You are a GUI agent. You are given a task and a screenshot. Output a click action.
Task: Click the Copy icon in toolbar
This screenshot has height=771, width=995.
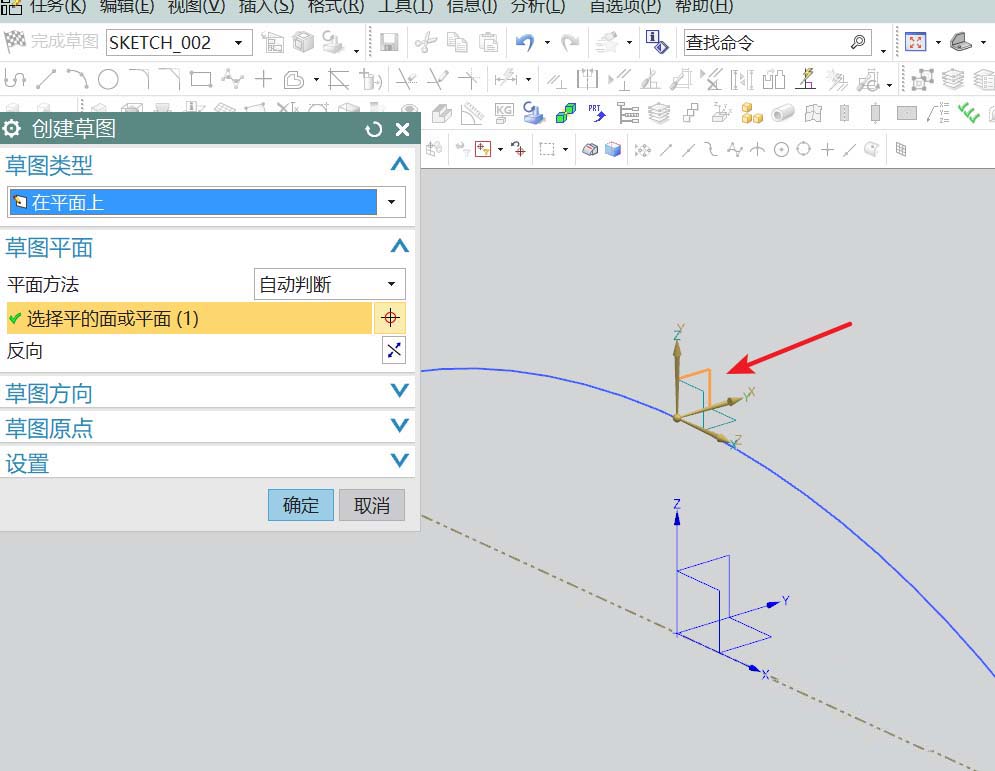point(457,43)
